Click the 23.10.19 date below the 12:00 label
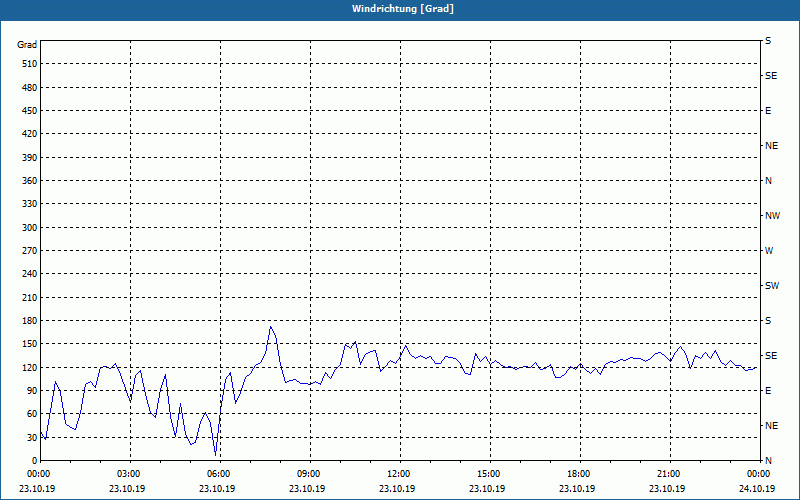Viewport: 800px width, 500px height. [397, 488]
